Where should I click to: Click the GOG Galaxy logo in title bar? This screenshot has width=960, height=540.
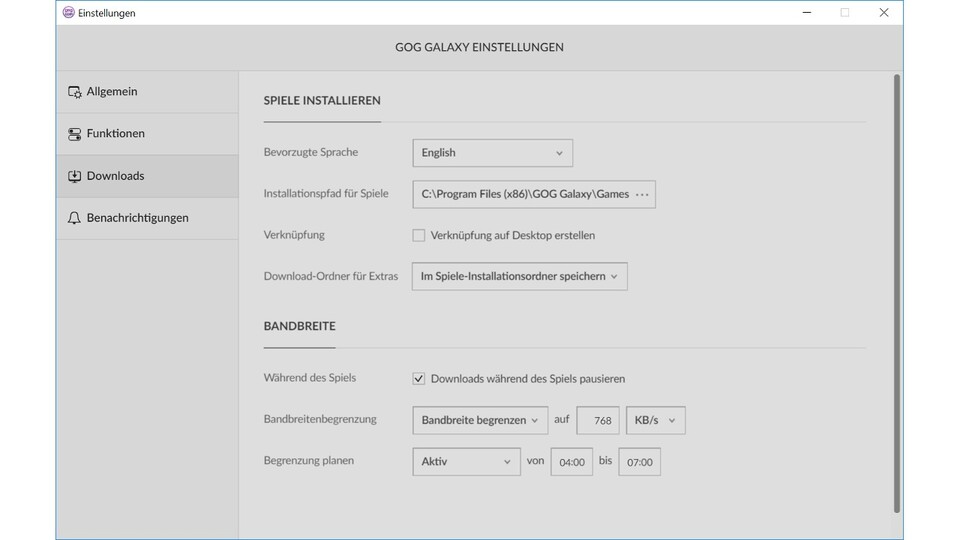[68, 13]
